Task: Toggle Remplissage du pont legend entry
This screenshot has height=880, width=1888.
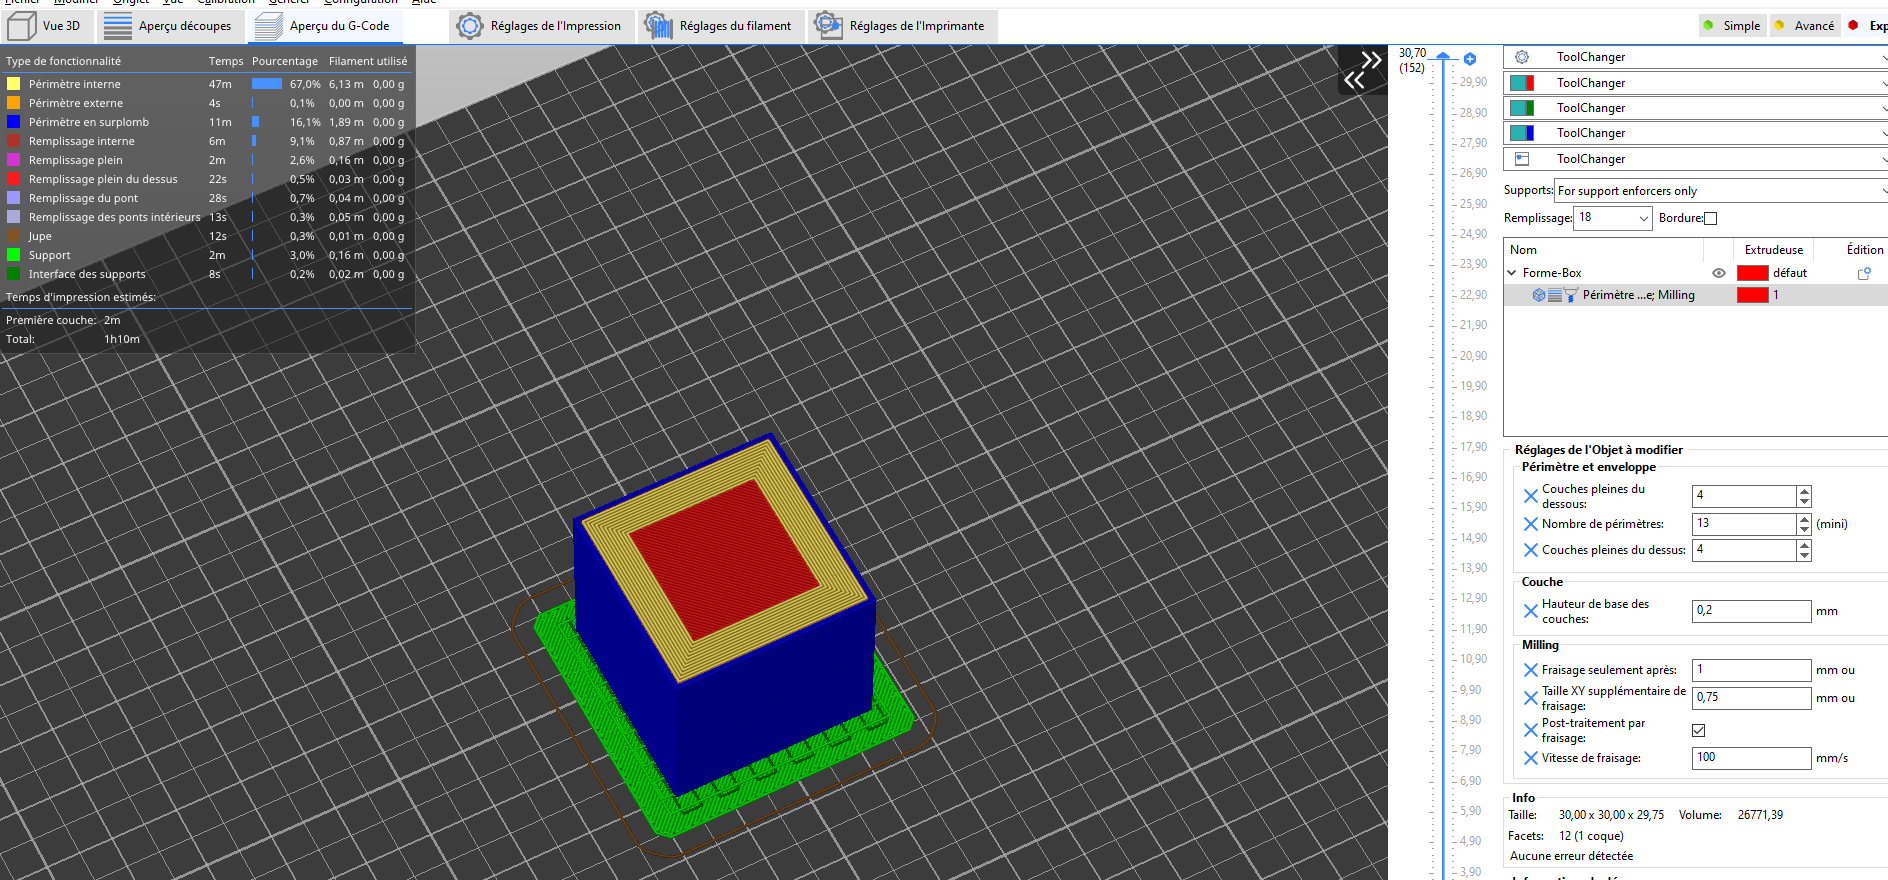Action: click(x=206, y=198)
